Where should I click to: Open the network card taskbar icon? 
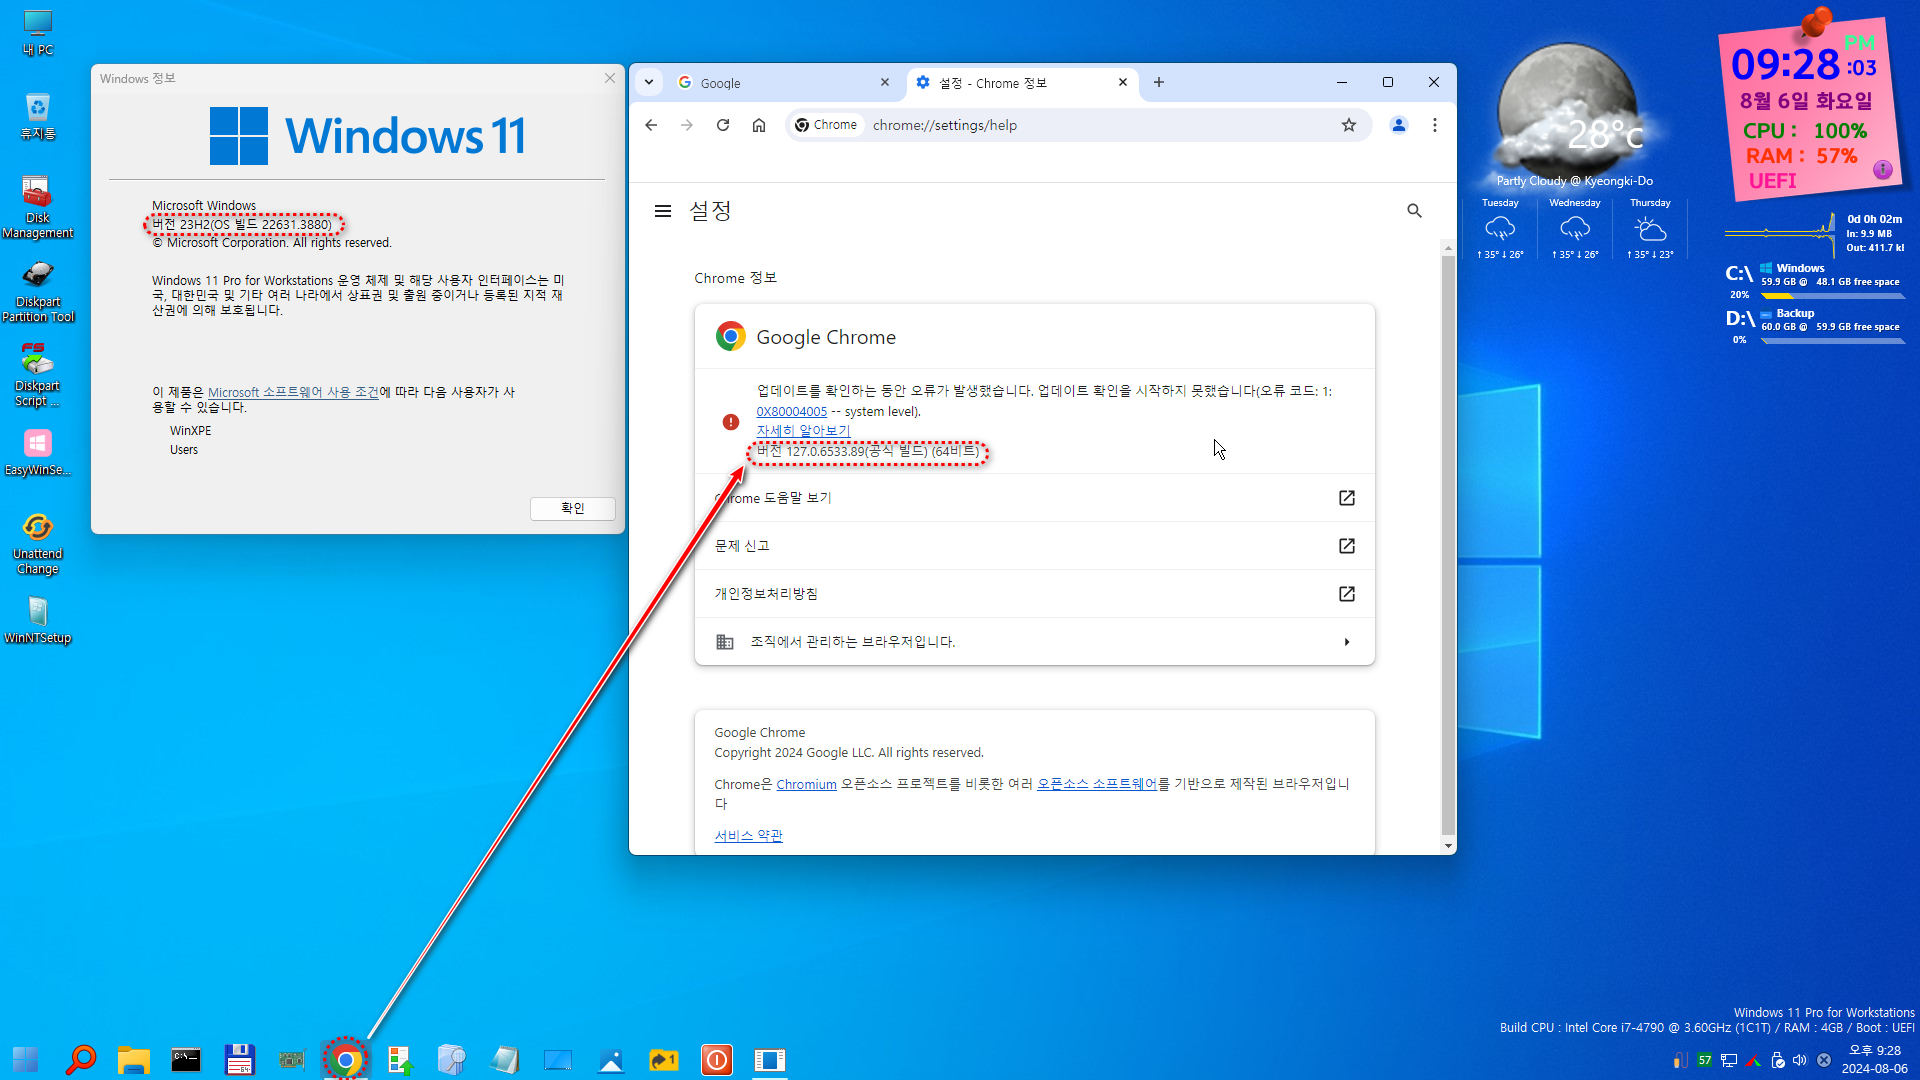click(x=292, y=1059)
